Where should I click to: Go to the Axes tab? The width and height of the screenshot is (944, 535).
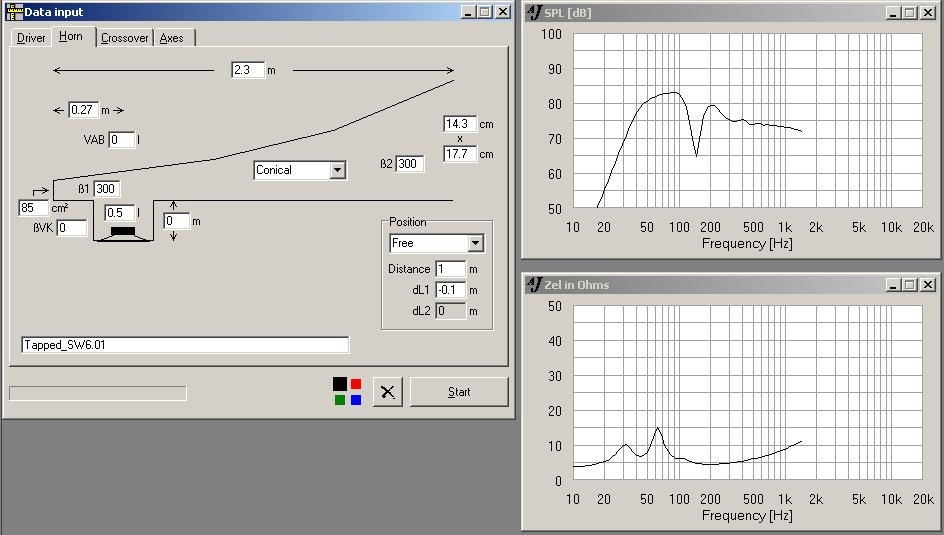[172, 38]
